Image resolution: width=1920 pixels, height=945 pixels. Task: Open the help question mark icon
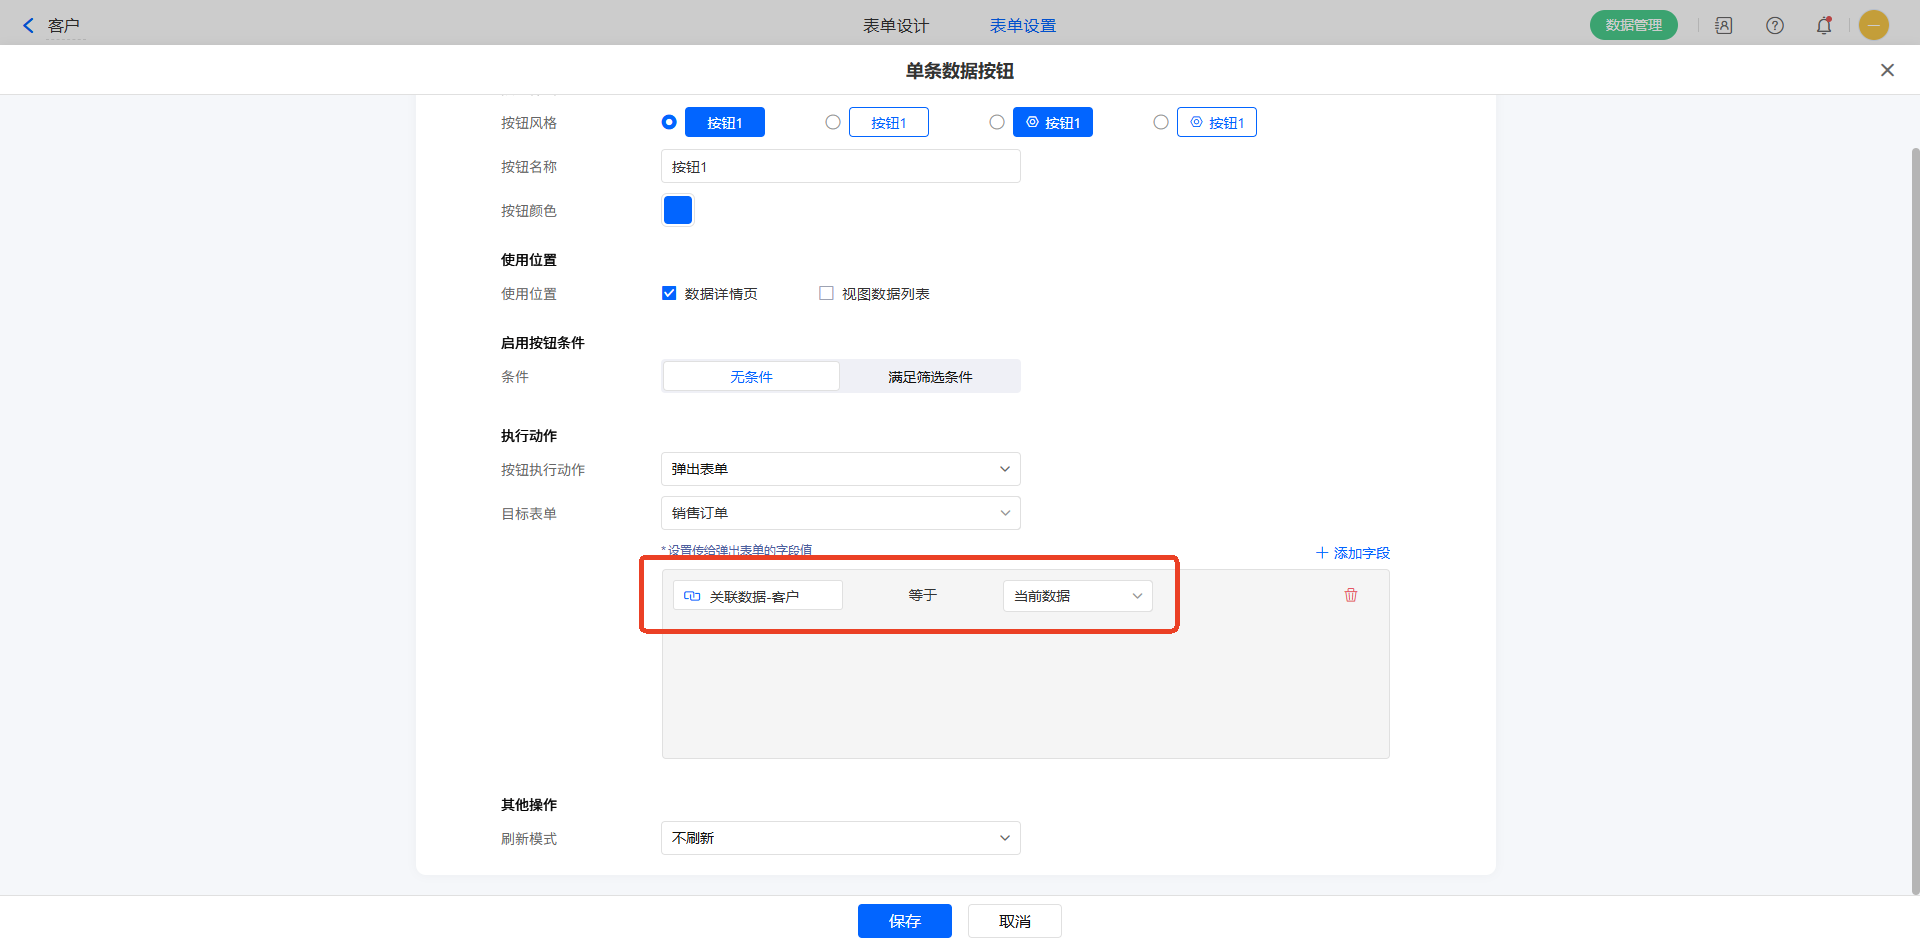tap(1775, 26)
